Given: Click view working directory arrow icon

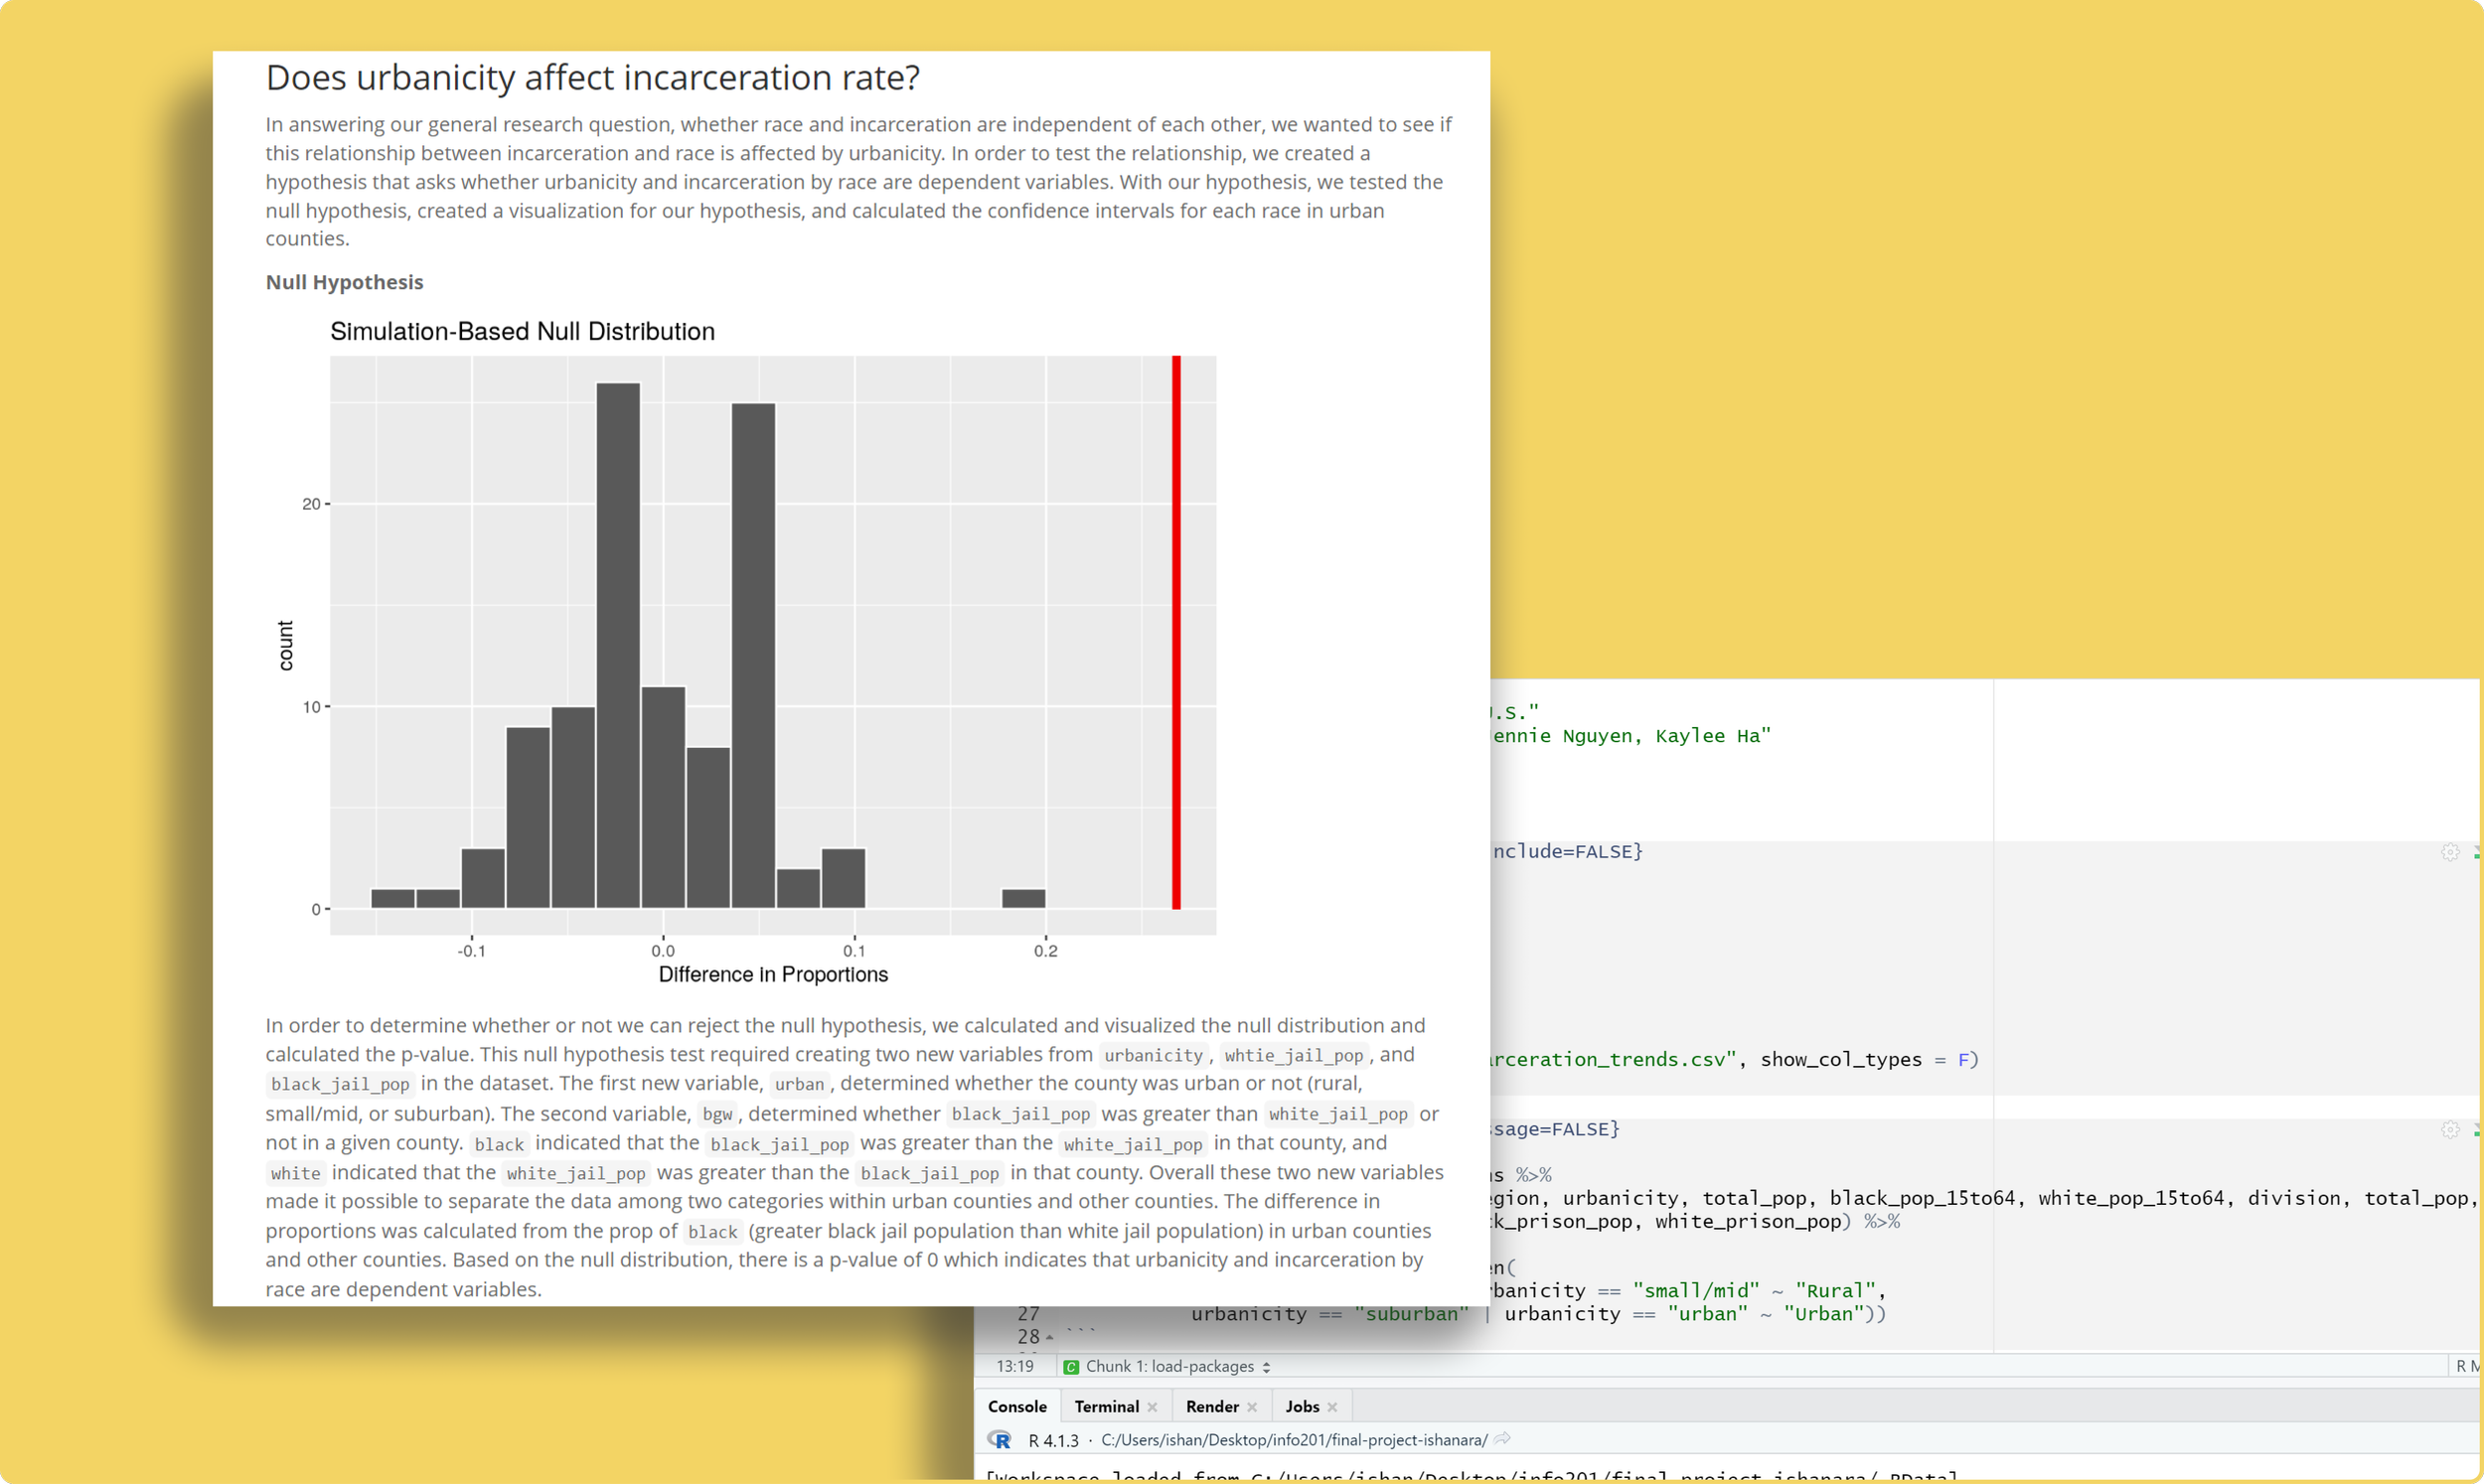Looking at the screenshot, I should tap(1502, 1439).
